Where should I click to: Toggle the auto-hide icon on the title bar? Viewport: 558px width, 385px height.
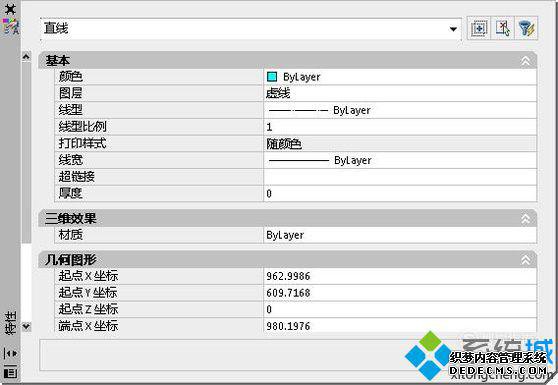[10, 353]
